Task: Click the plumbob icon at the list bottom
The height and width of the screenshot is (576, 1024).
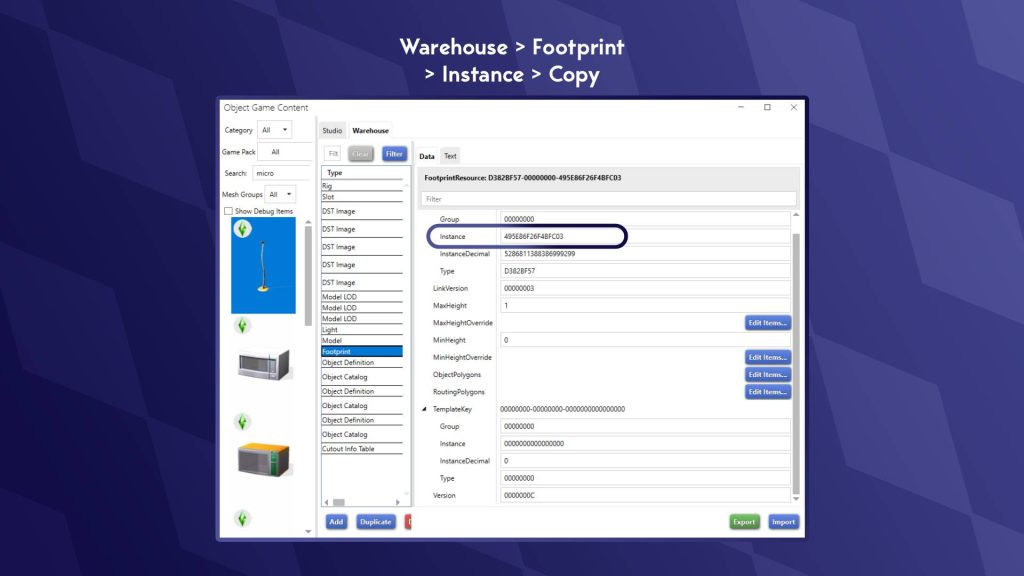Action: (242, 518)
